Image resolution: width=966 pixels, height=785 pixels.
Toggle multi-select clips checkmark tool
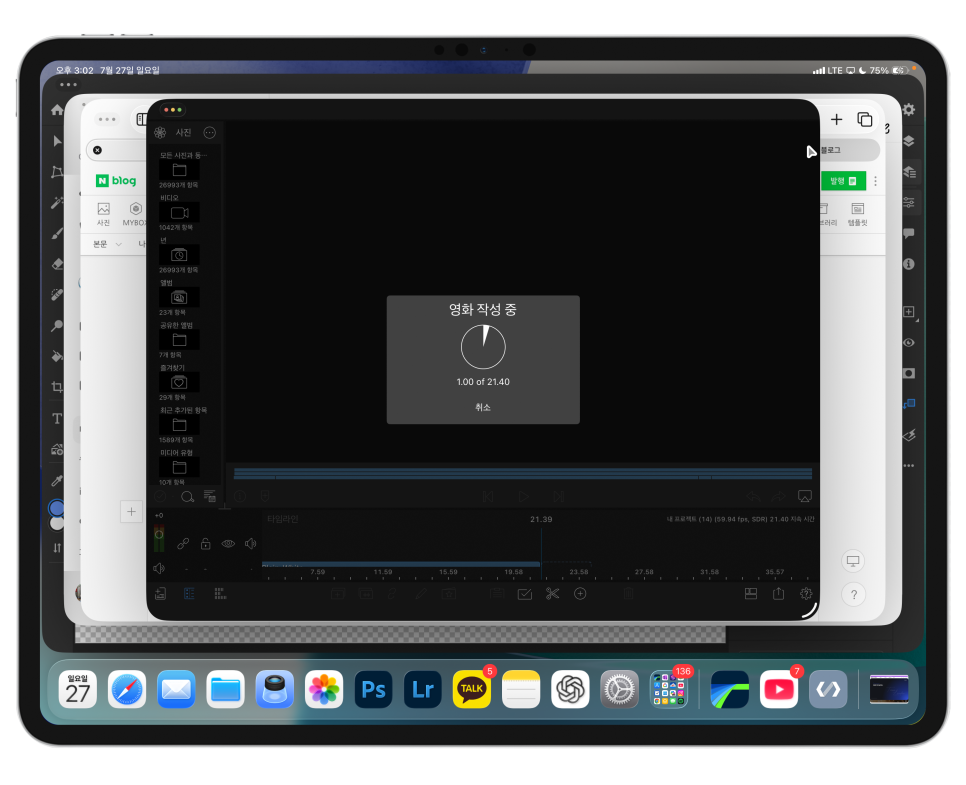[x=525, y=594]
